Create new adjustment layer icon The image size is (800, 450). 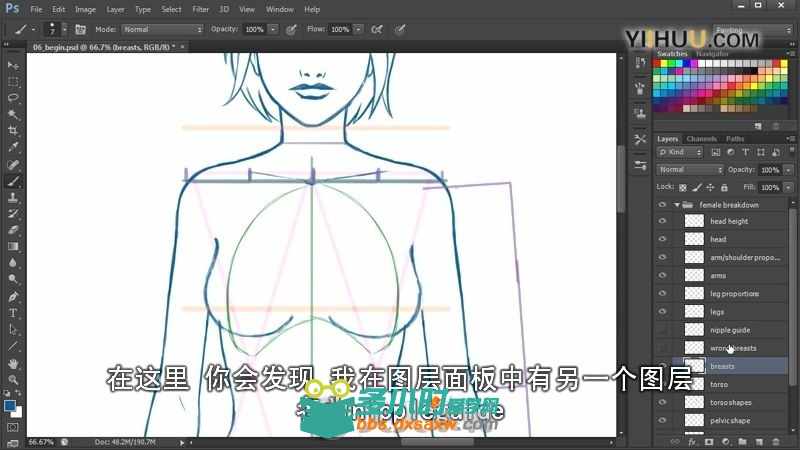(x=726, y=442)
